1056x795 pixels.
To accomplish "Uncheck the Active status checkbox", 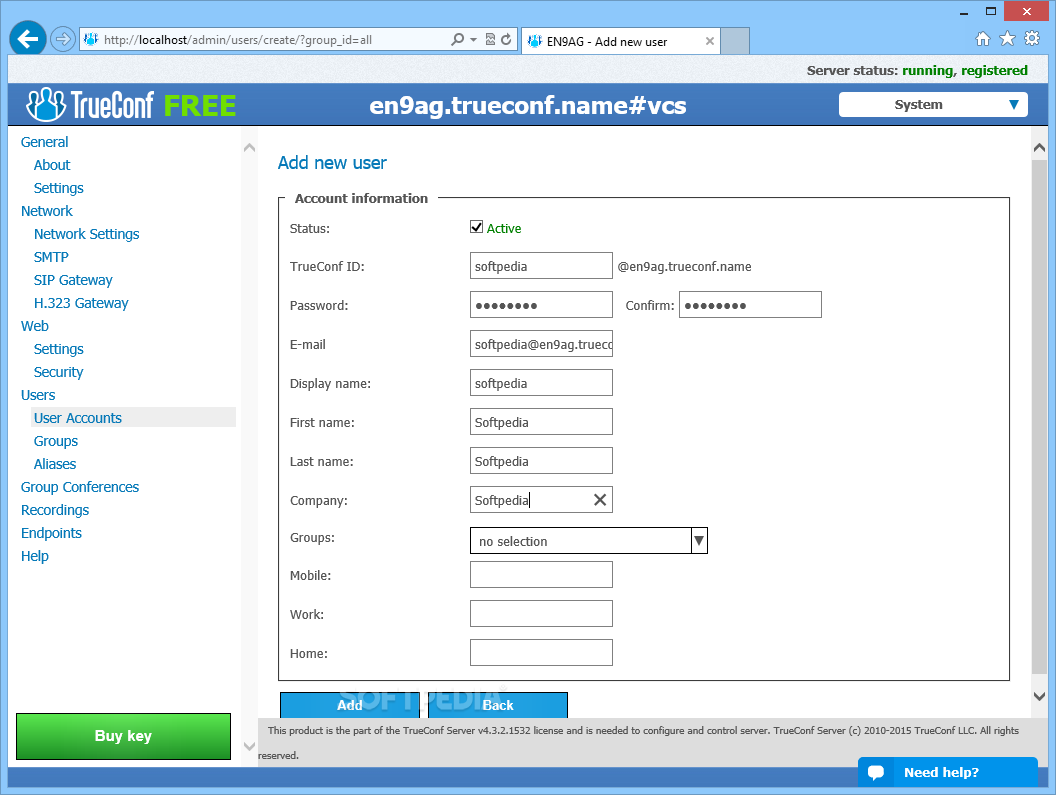I will 476,227.
